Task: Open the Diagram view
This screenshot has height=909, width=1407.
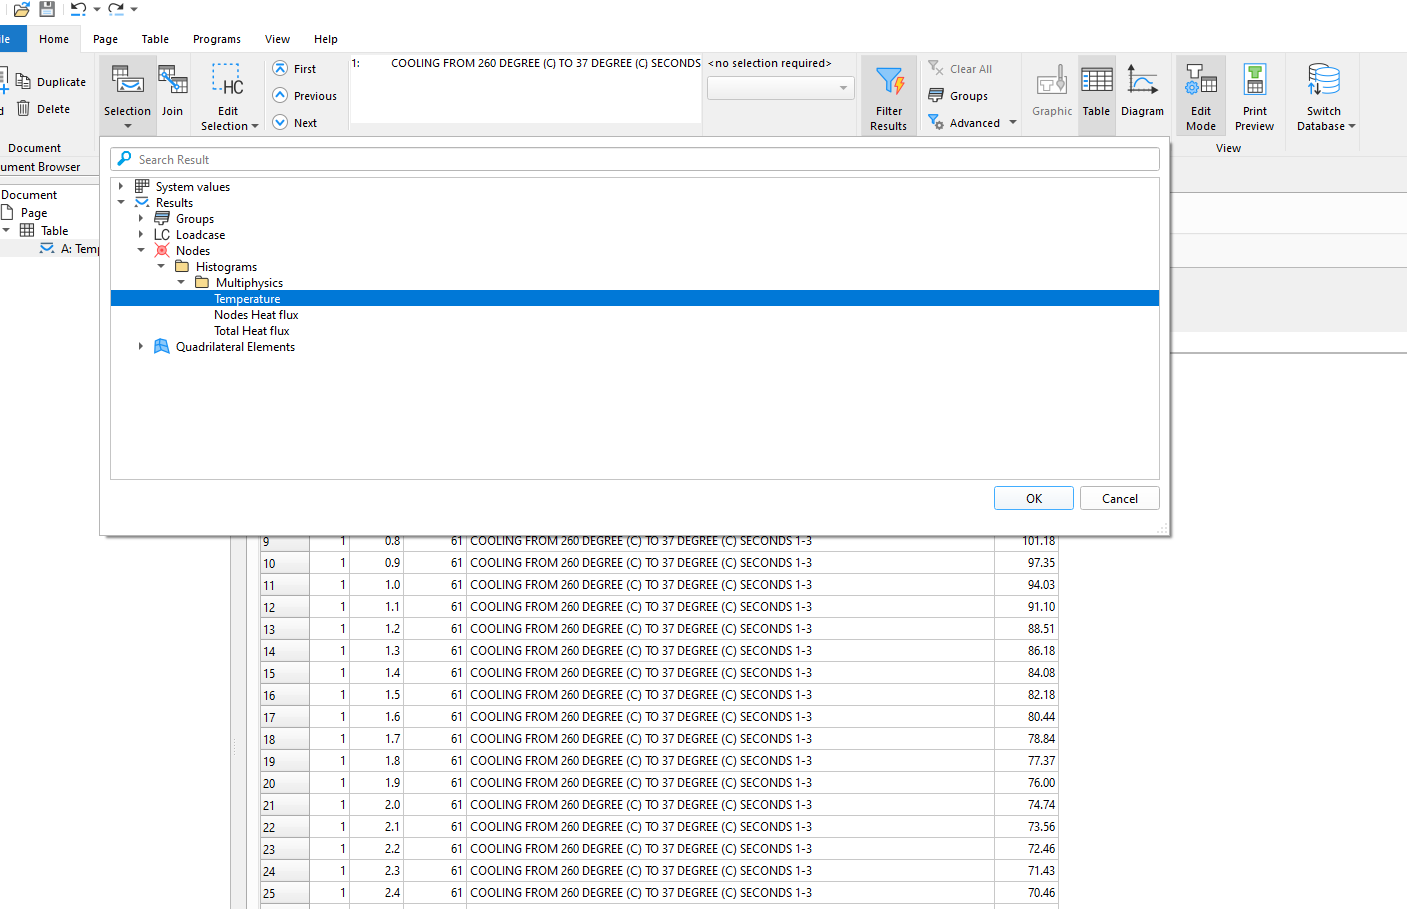Action: click(1142, 92)
